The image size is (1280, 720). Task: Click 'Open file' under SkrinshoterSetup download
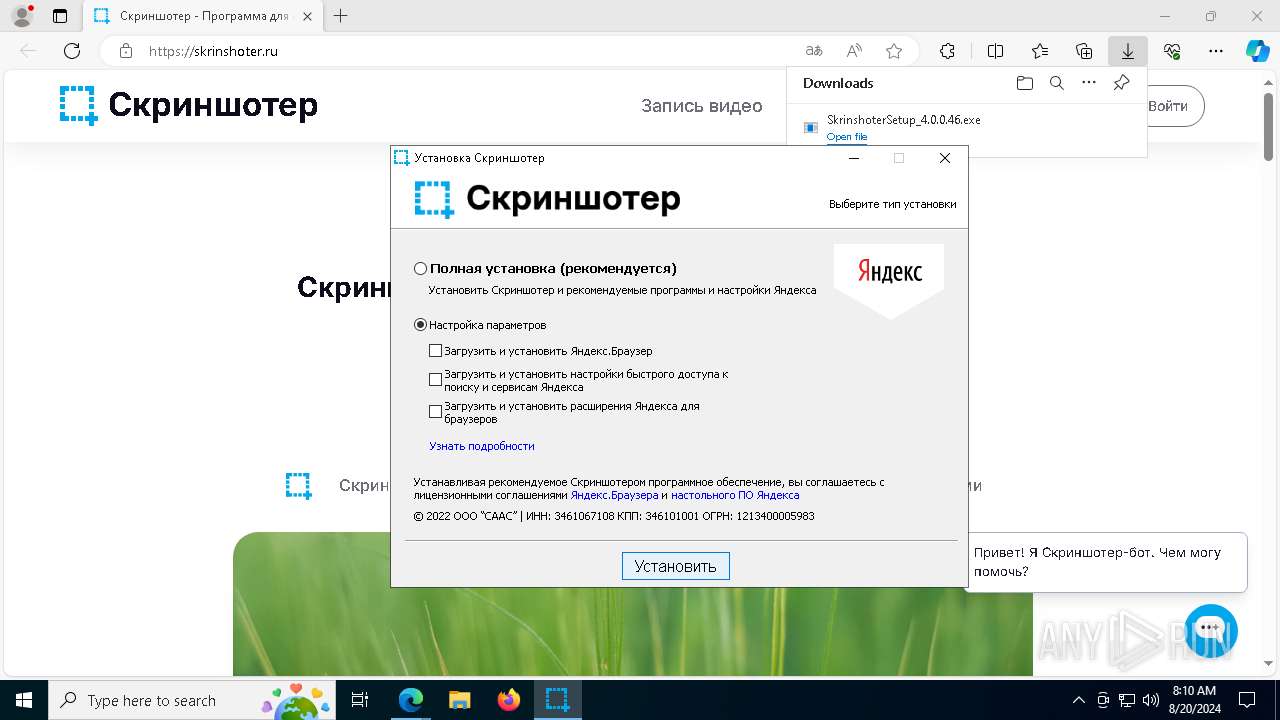pyautogui.click(x=847, y=137)
